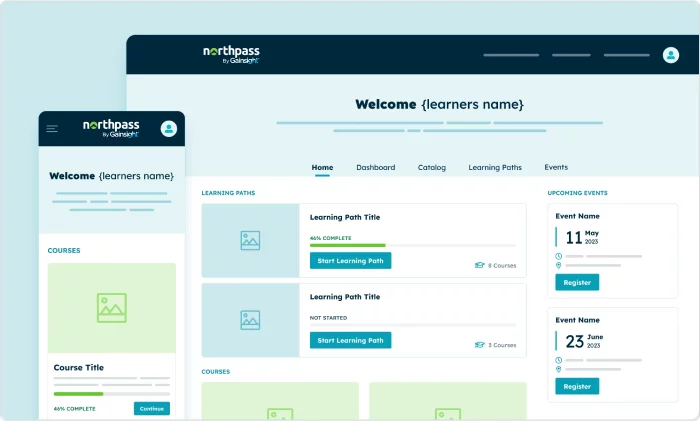Click the clock icon in May 11 event
The width and height of the screenshot is (700, 421).
(558, 256)
